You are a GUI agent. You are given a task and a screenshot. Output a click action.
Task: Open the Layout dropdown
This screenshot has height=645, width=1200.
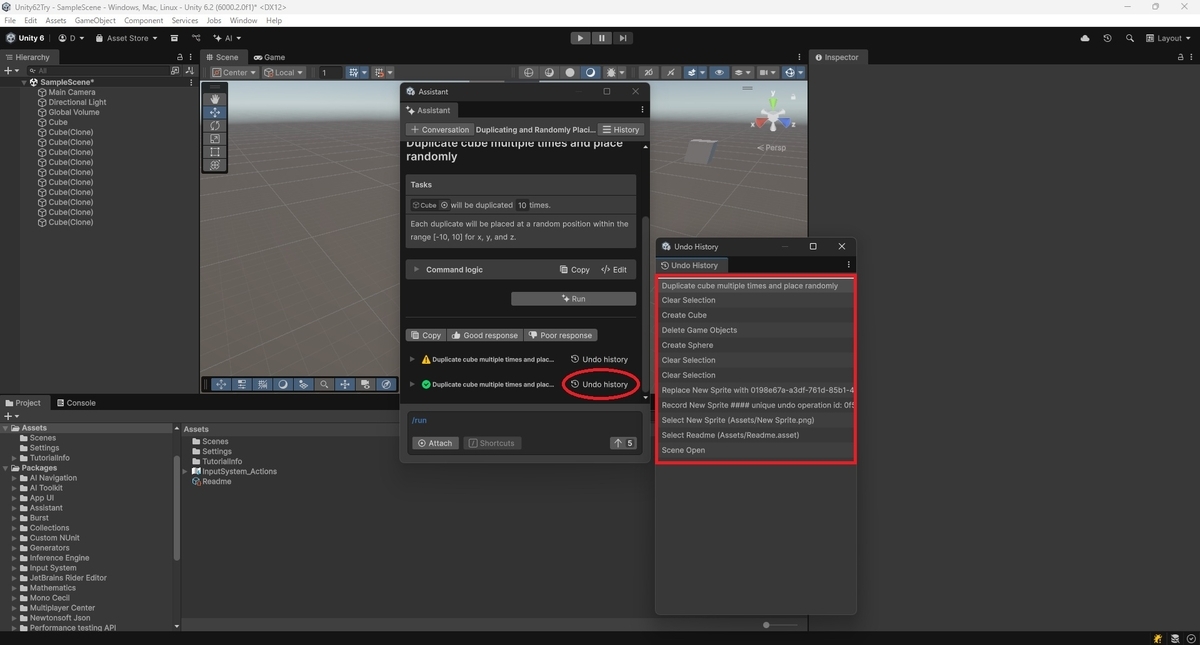pos(1169,38)
